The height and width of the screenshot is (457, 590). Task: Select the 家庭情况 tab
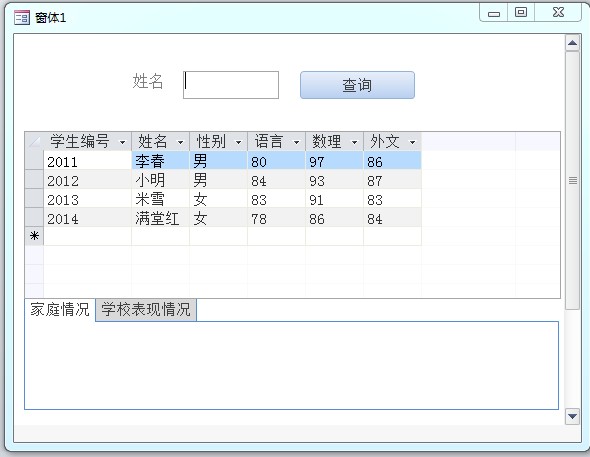60,310
